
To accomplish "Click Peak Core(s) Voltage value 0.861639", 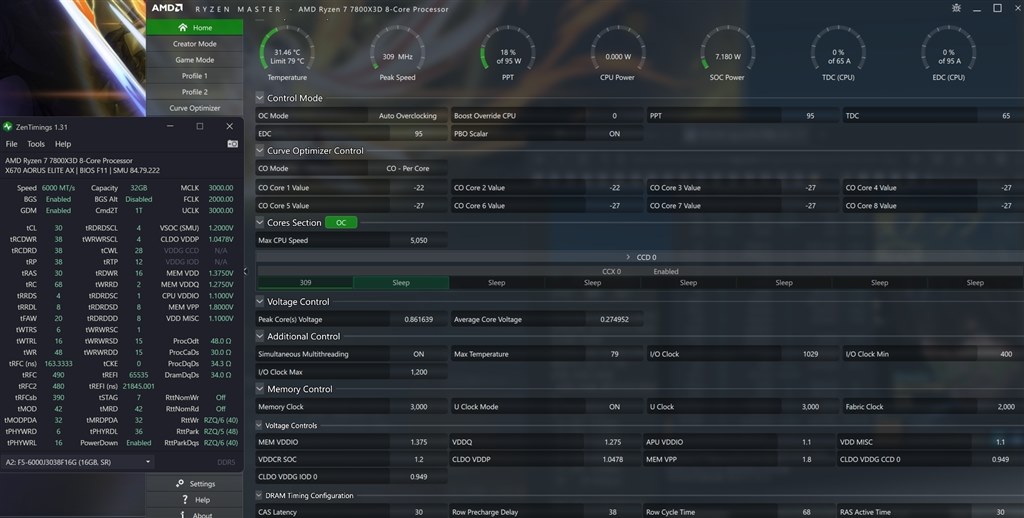I will pos(419,319).
